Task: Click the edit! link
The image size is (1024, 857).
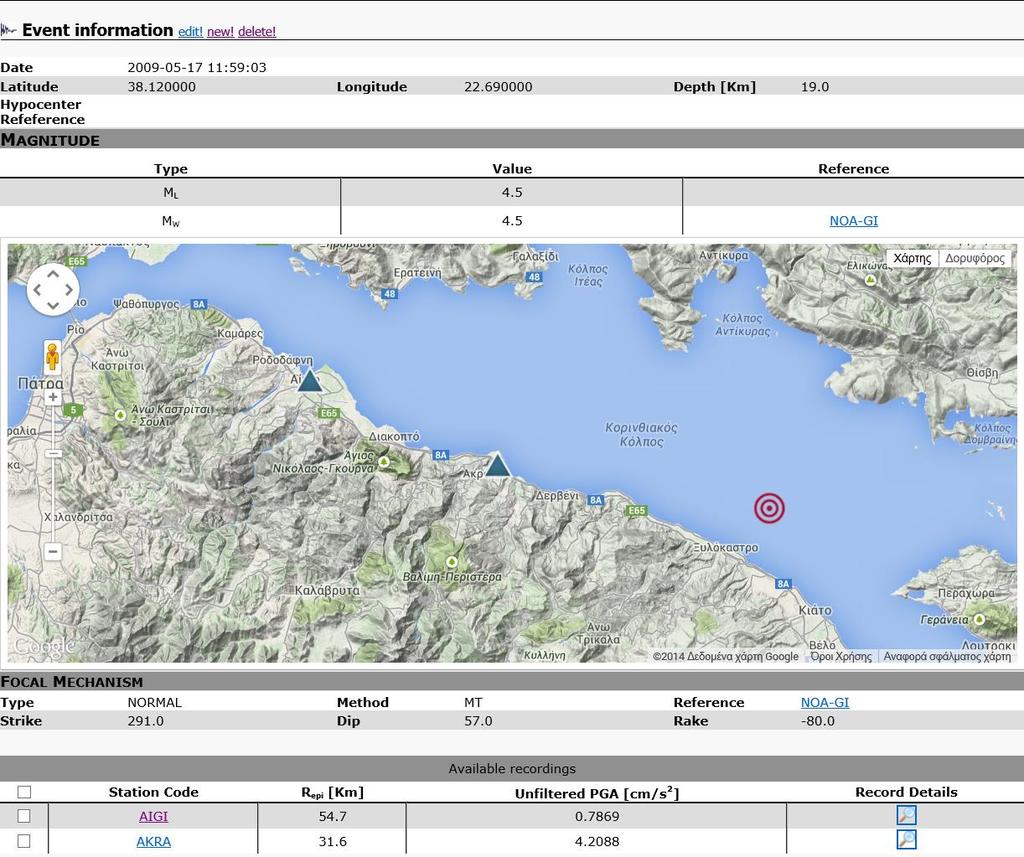Action: tap(191, 31)
